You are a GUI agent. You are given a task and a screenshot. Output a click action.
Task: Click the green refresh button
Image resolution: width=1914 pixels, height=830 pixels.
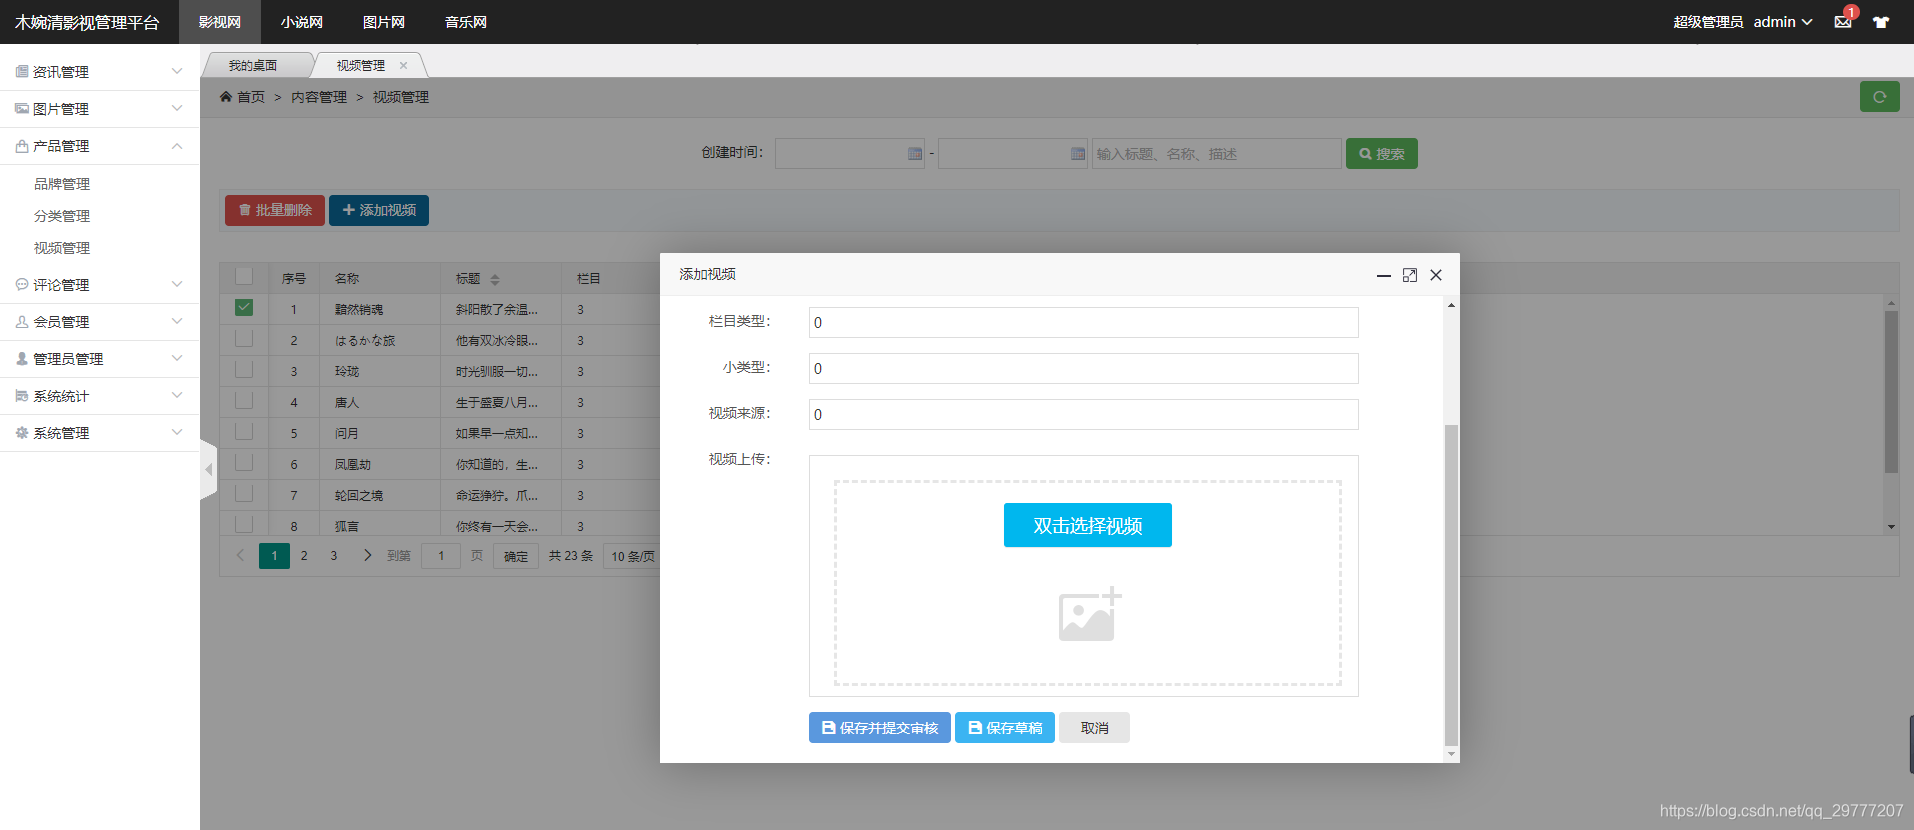coord(1879,97)
